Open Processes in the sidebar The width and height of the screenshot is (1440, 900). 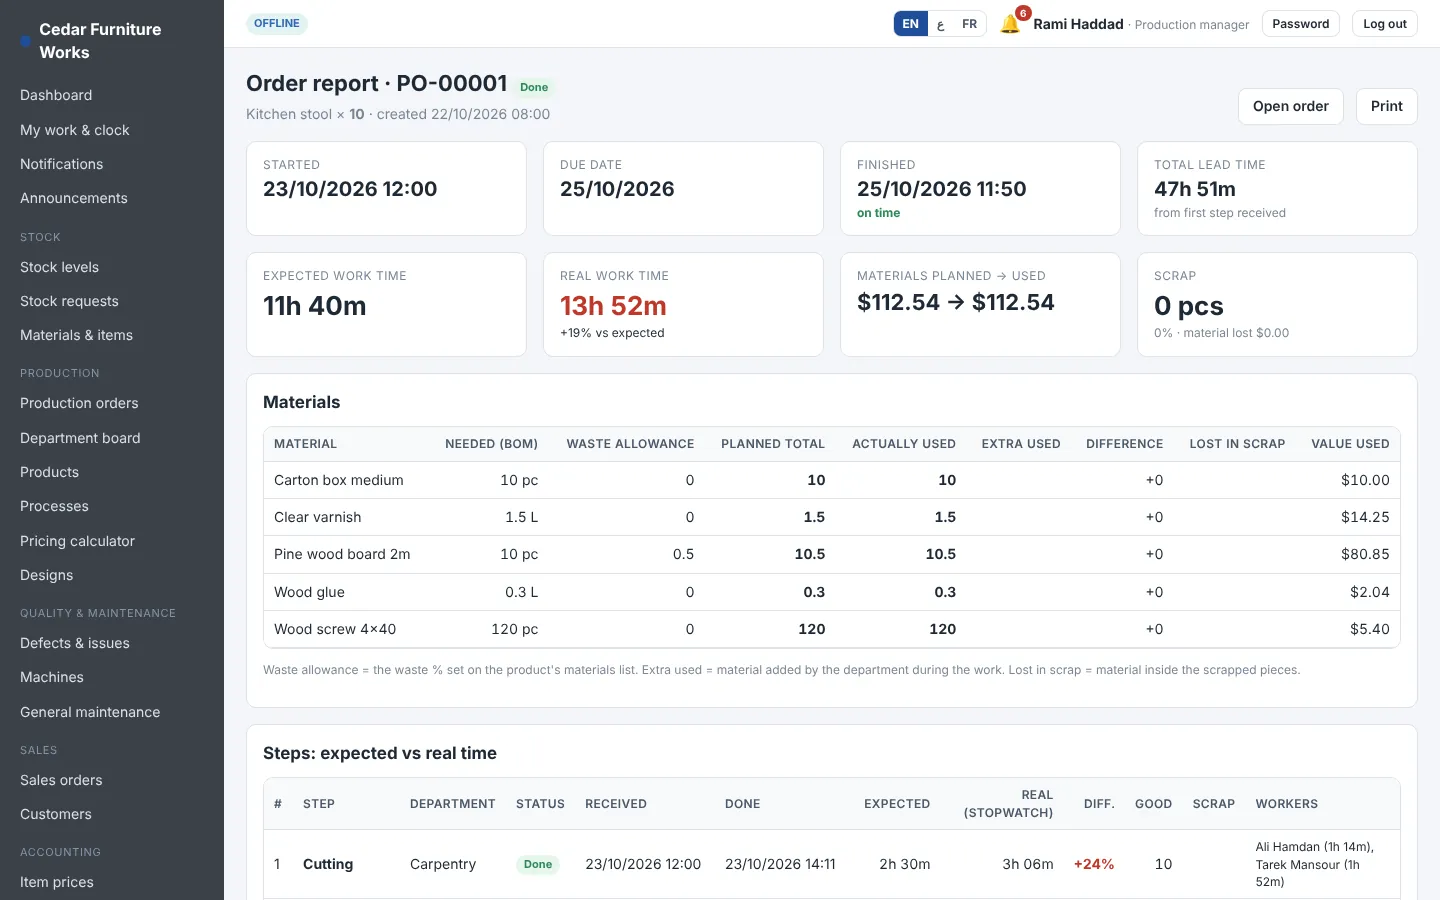pos(54,506)
